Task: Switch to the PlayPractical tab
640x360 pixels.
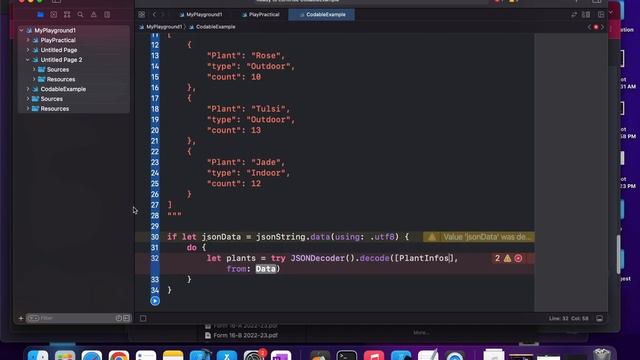Action: 261,15
